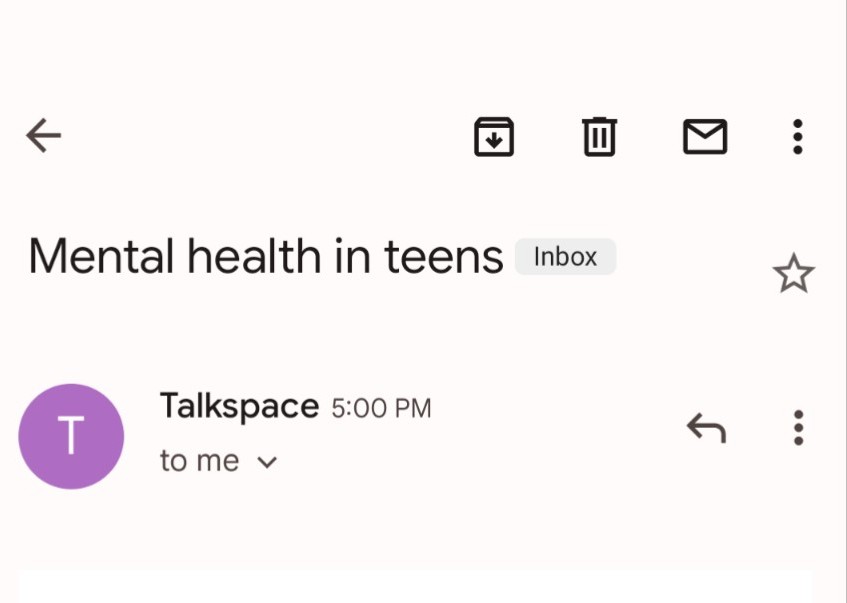Delete the email using the trash icon
This screenshot has width=847, height=603.
coord(600,137)
